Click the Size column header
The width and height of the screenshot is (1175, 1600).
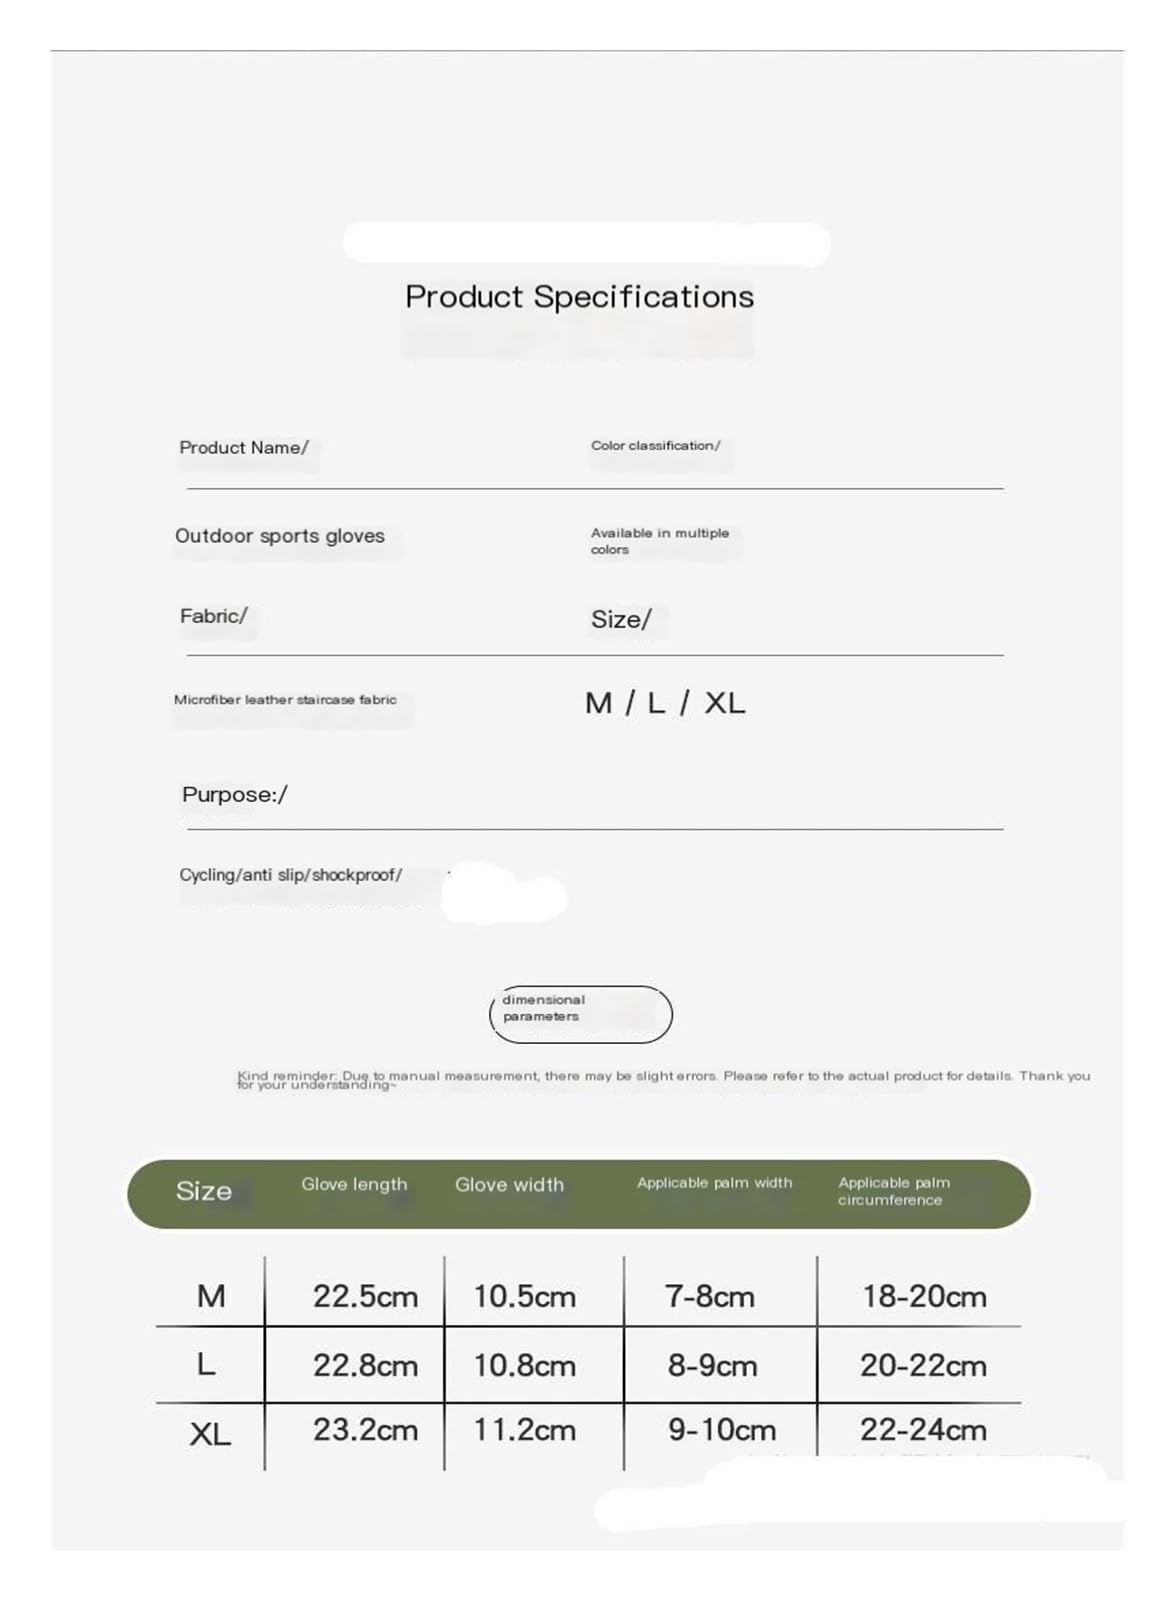click(x=204, y=1191)
